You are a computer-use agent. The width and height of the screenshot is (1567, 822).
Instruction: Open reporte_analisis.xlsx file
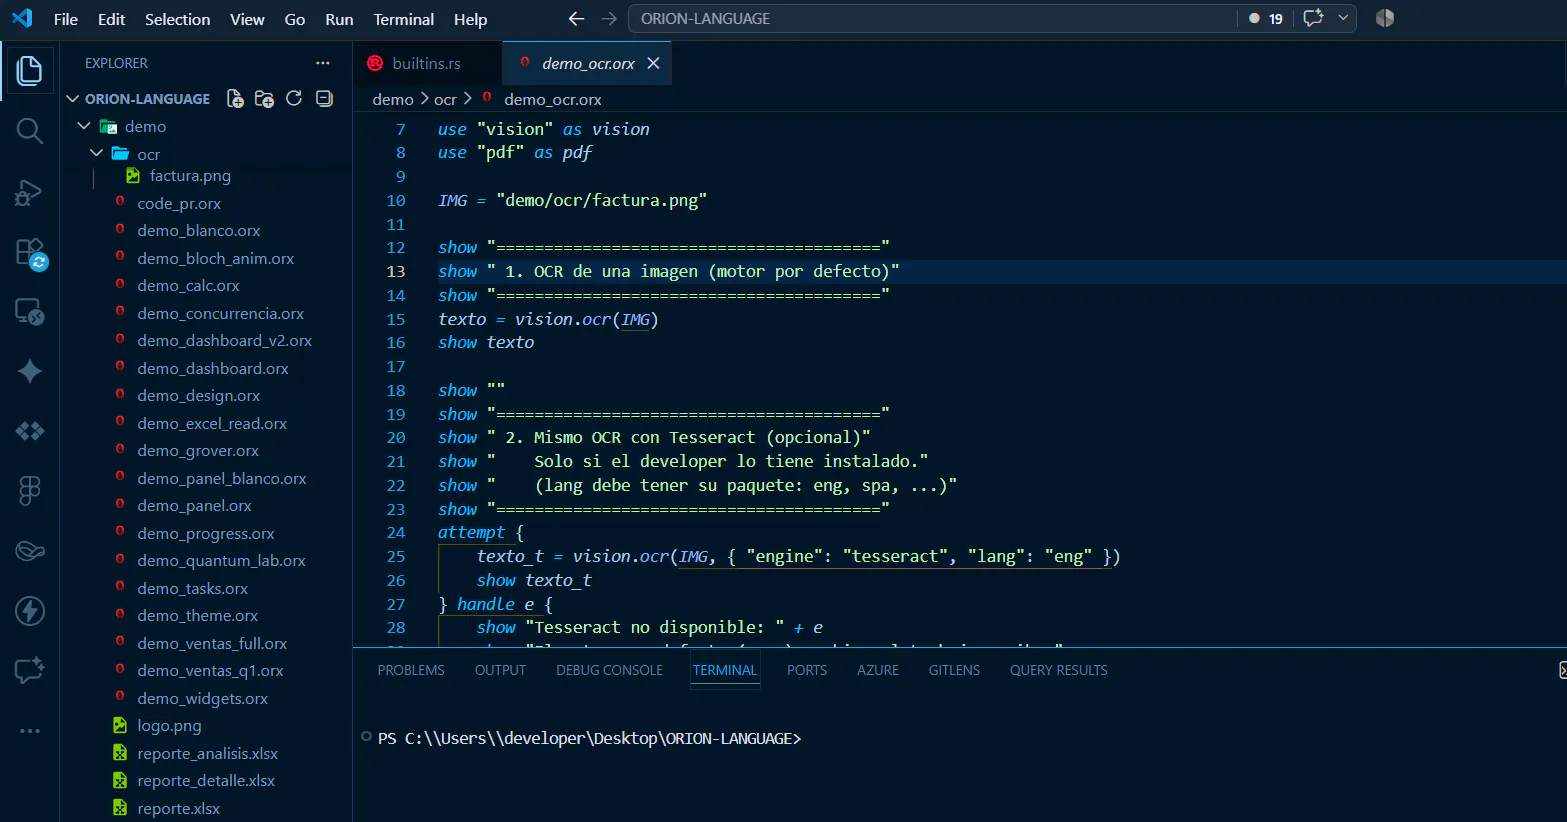click(207, 753)
